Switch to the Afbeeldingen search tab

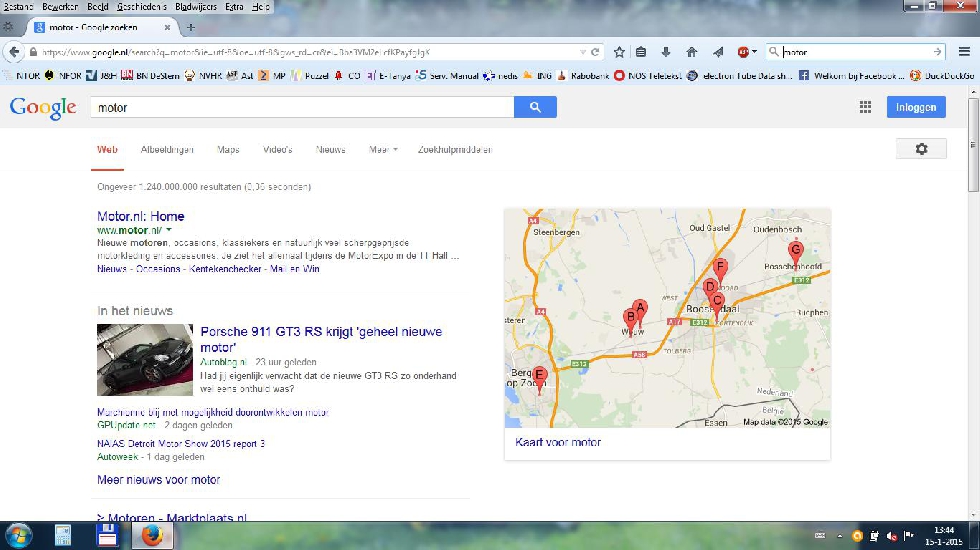click(x=167, y=149)
